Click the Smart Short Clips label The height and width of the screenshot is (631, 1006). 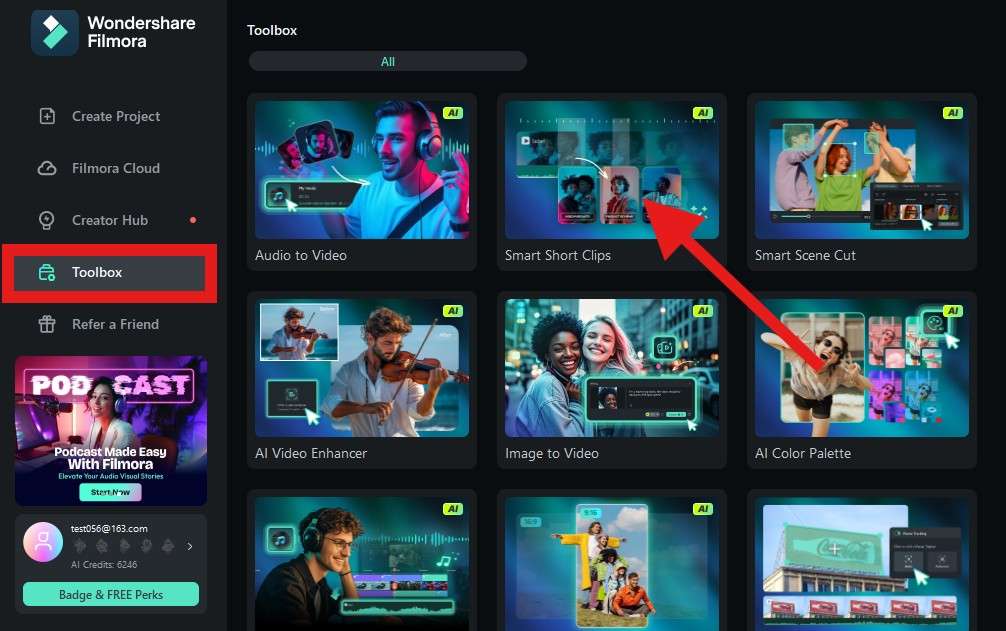point(558,255)
